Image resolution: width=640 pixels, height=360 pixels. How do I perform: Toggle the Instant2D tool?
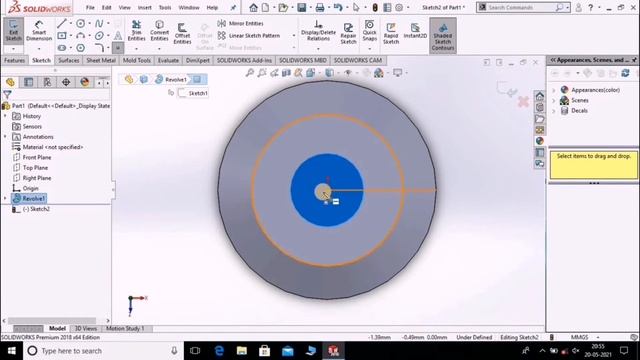click(415, 31)
